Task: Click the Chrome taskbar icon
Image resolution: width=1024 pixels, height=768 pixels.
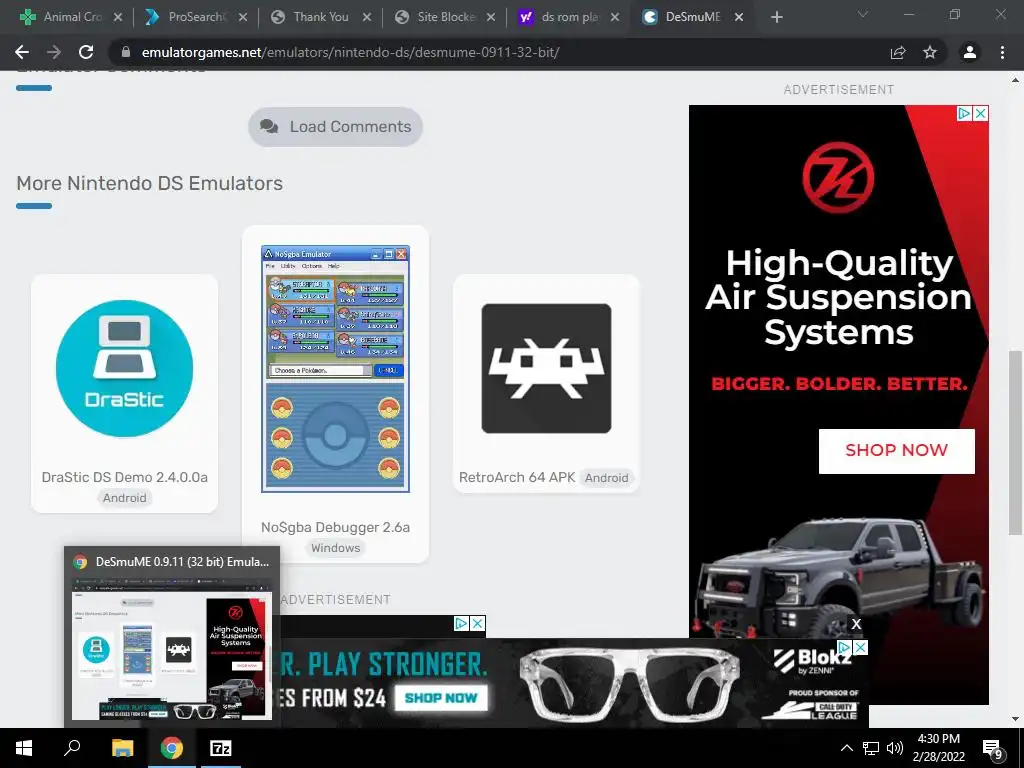Action: 172,748
